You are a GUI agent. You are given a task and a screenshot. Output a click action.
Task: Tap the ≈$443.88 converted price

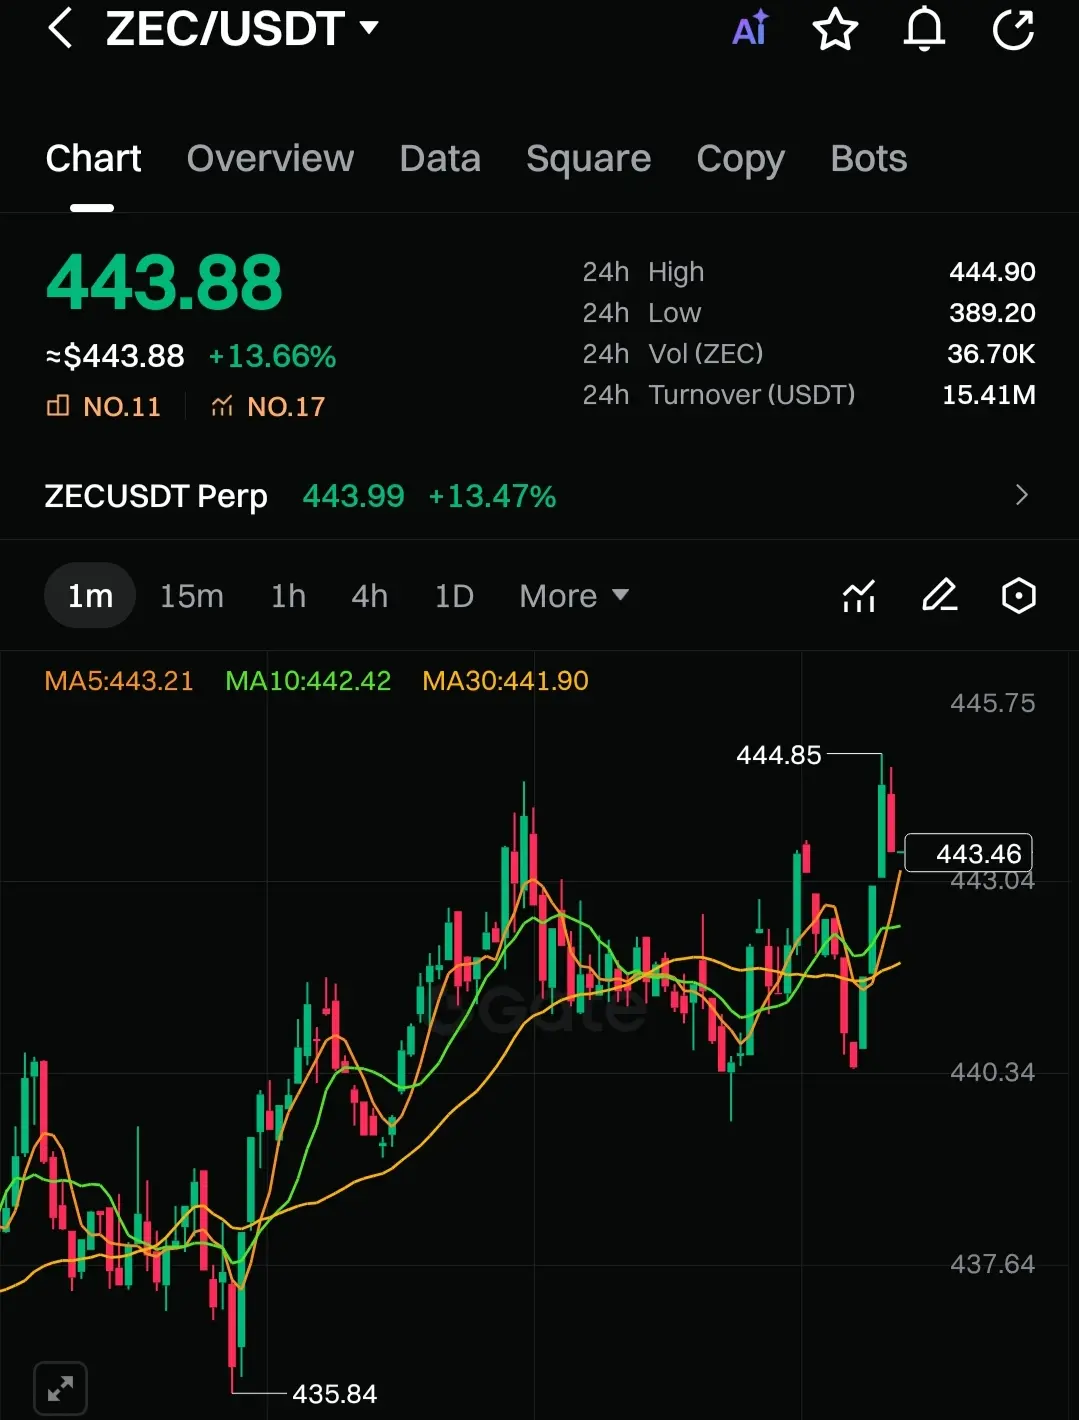(115, 356)
